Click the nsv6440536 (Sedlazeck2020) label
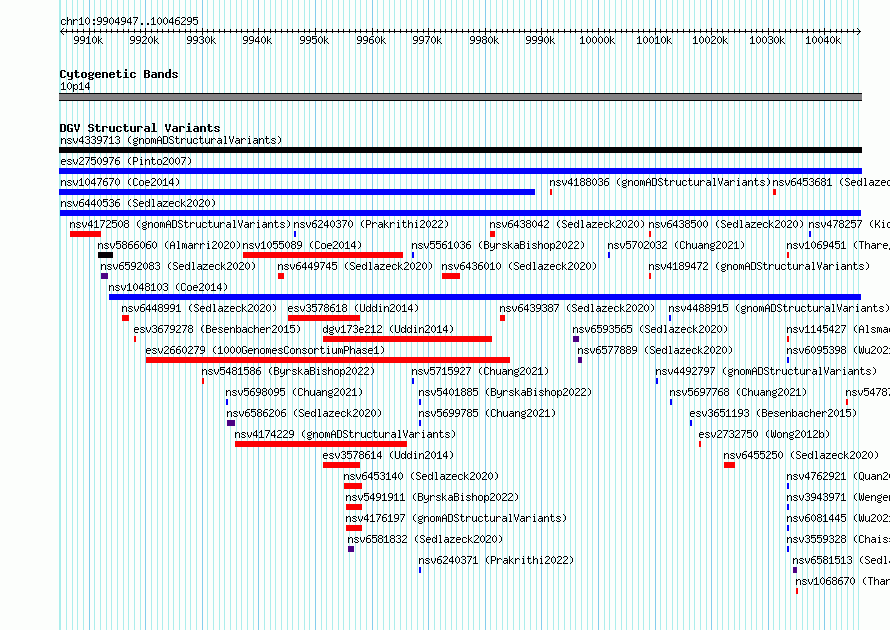The height and width of the screenshot is (630, 890). tap(138, 203)
